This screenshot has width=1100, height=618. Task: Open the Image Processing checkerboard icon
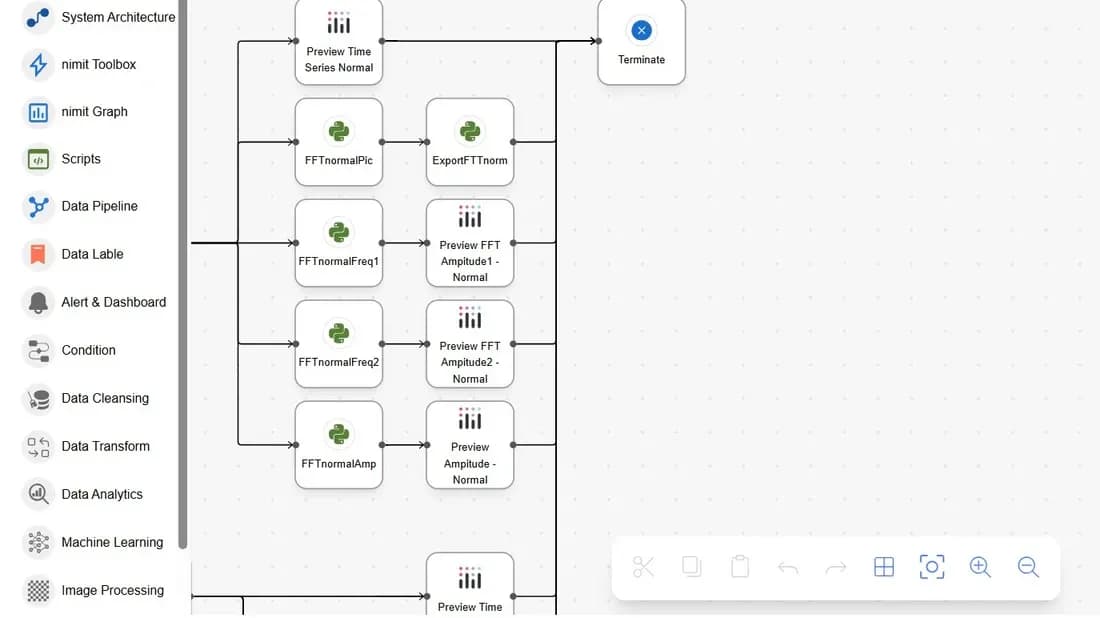(x=38, y=591)
